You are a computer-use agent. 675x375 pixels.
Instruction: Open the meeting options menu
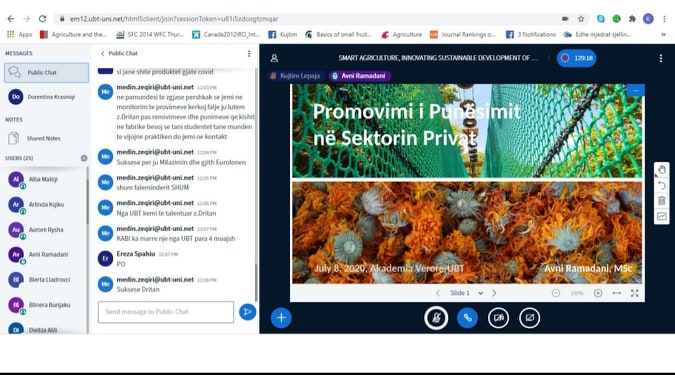[661, 58]
